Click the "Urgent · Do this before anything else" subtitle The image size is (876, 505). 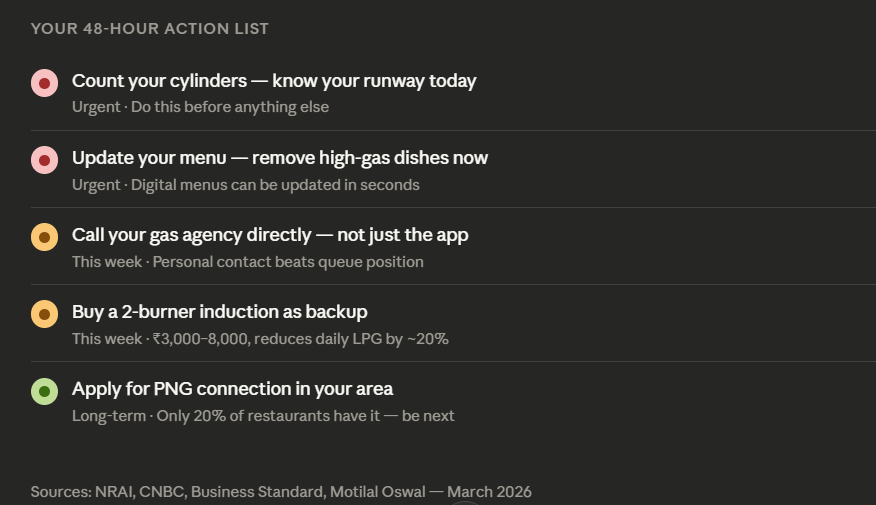(200, 107)
